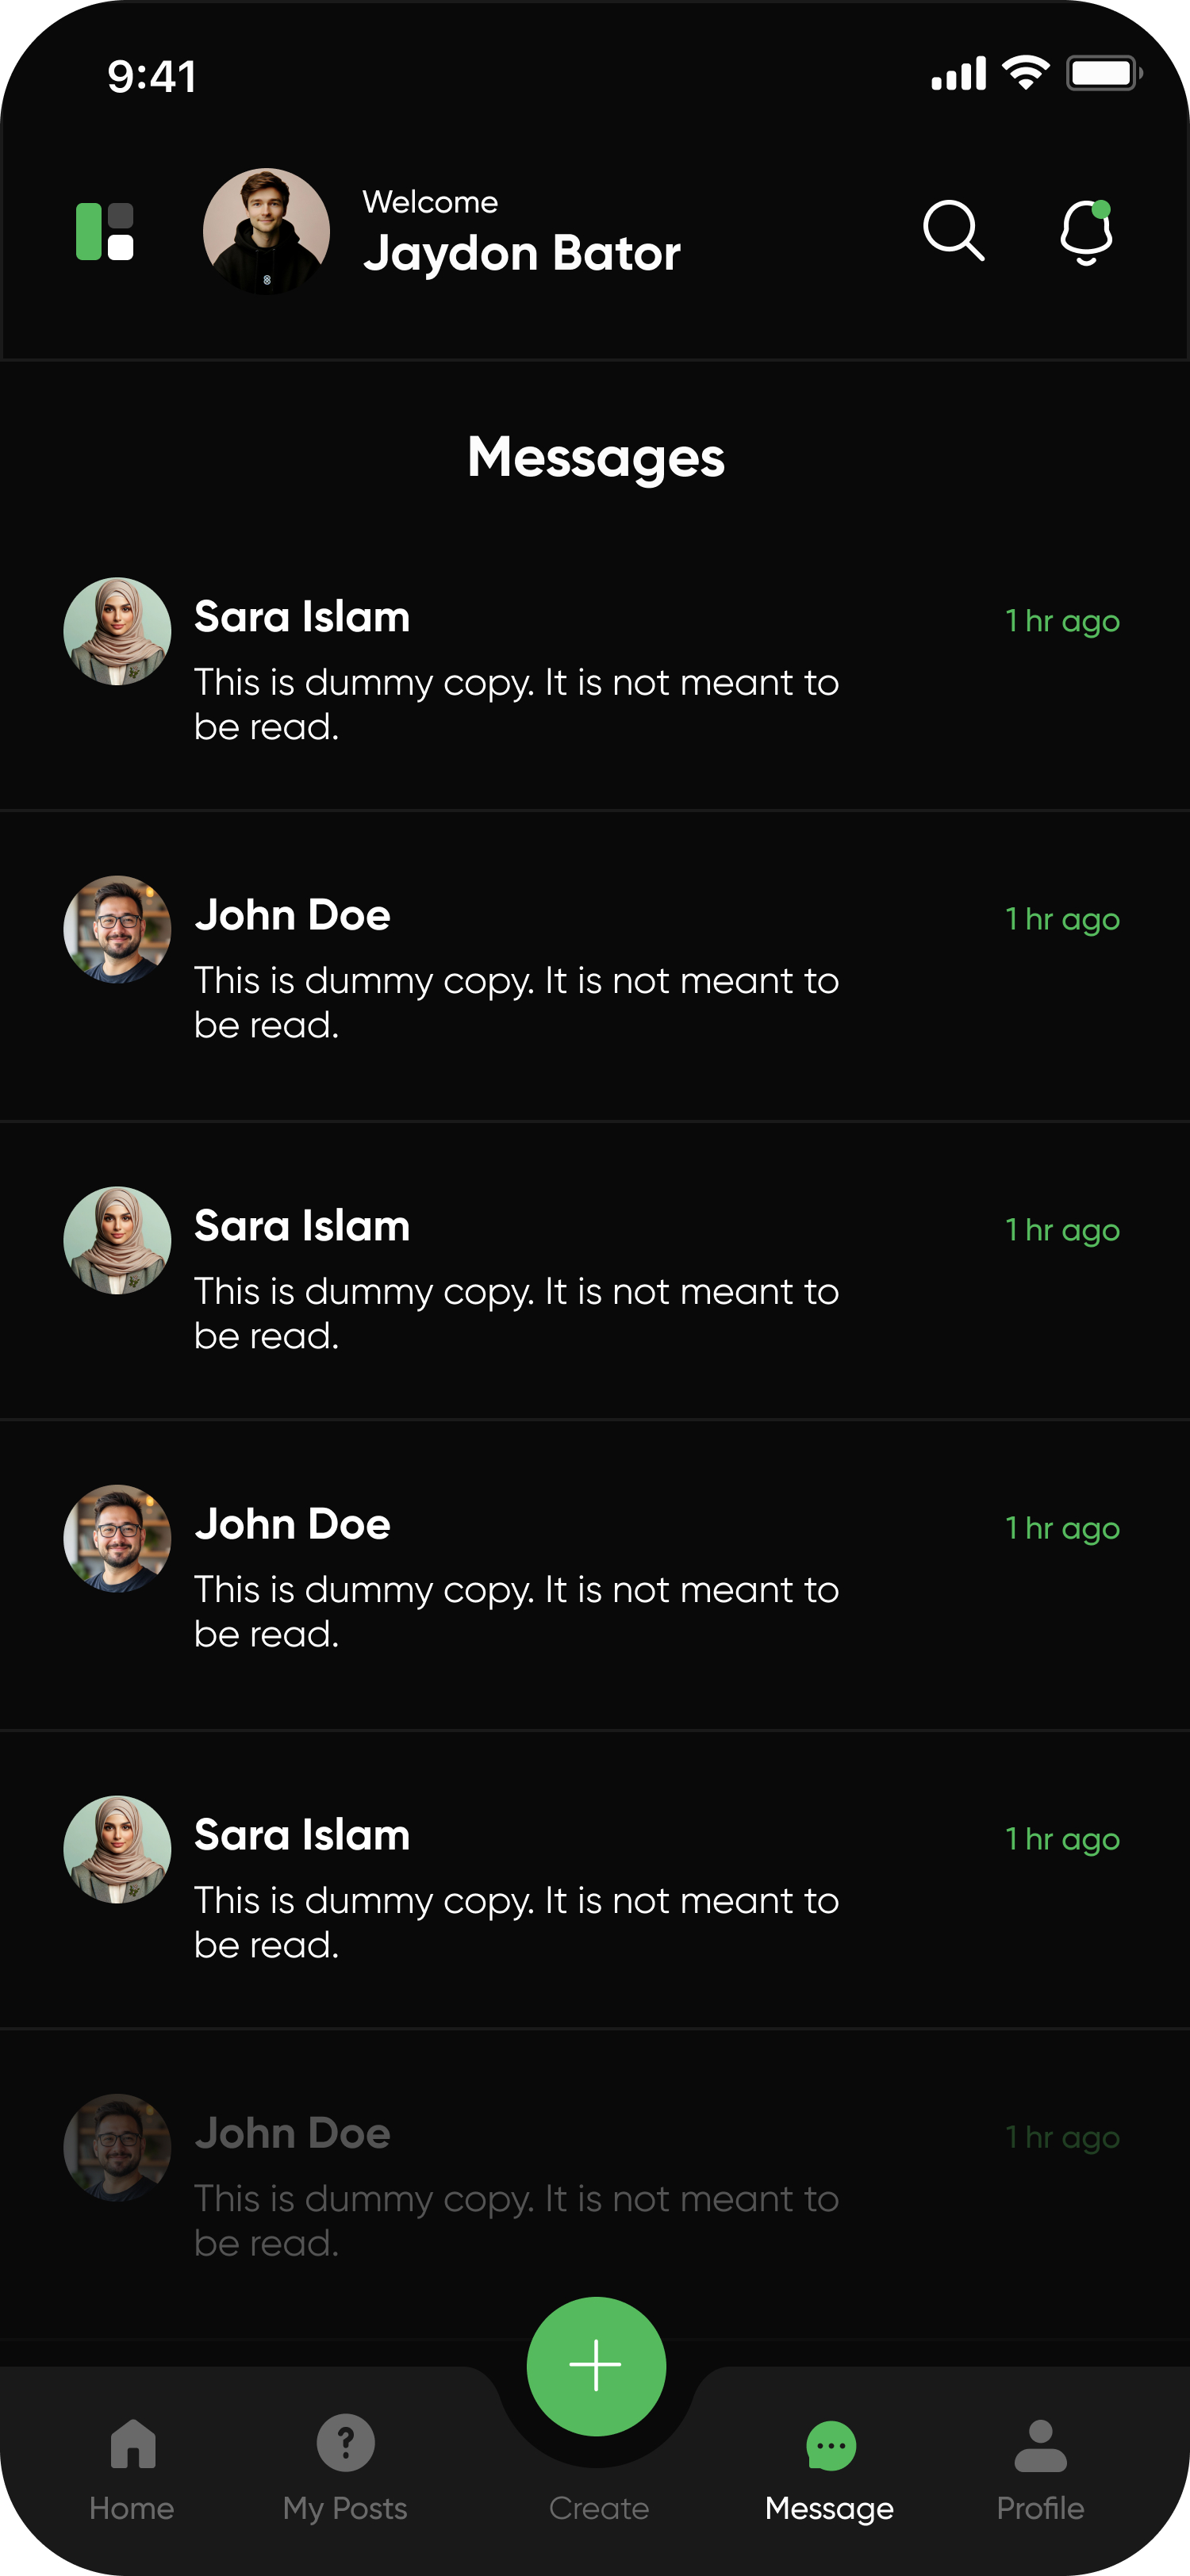Open the My Posts tab
This screenshot has width=1190, height=2576.
pos(345,2466)
